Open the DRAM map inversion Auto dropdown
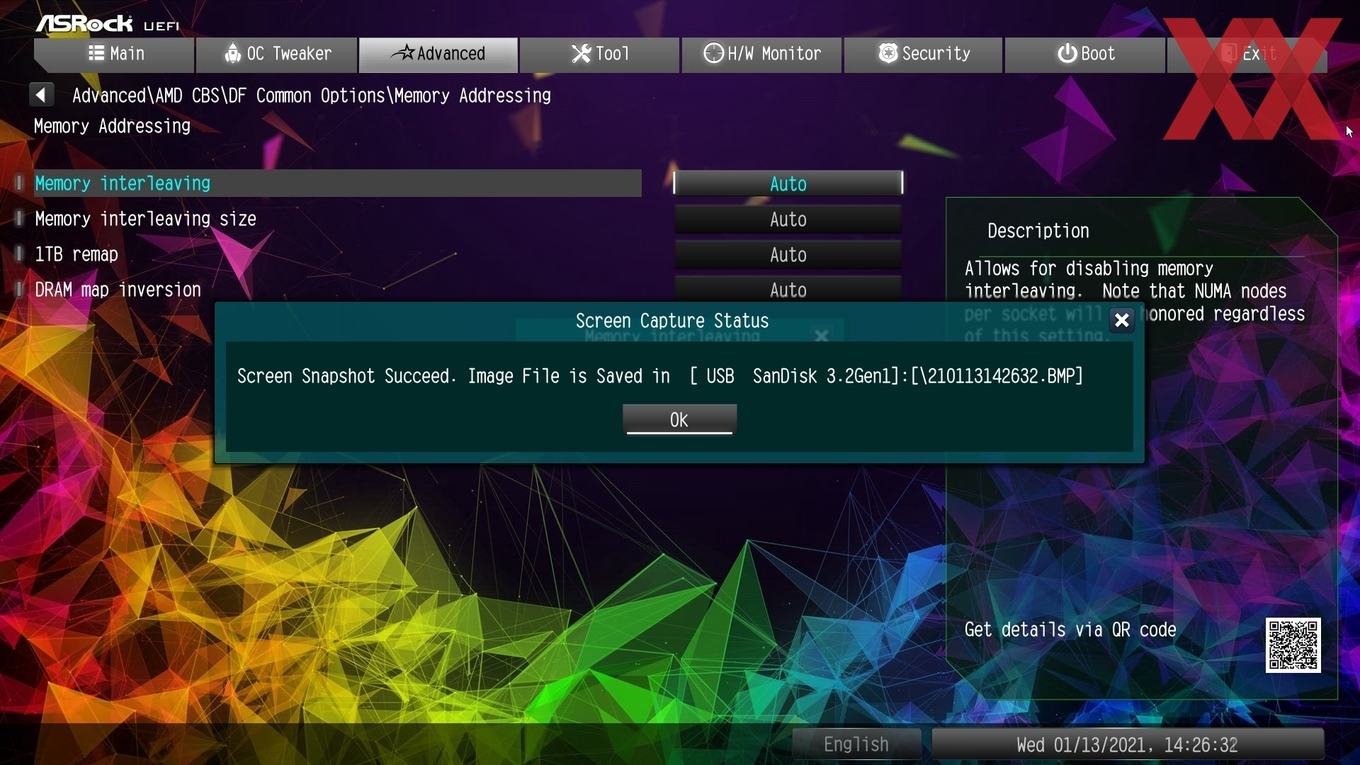1360x765 pixels. coord(788,290)
